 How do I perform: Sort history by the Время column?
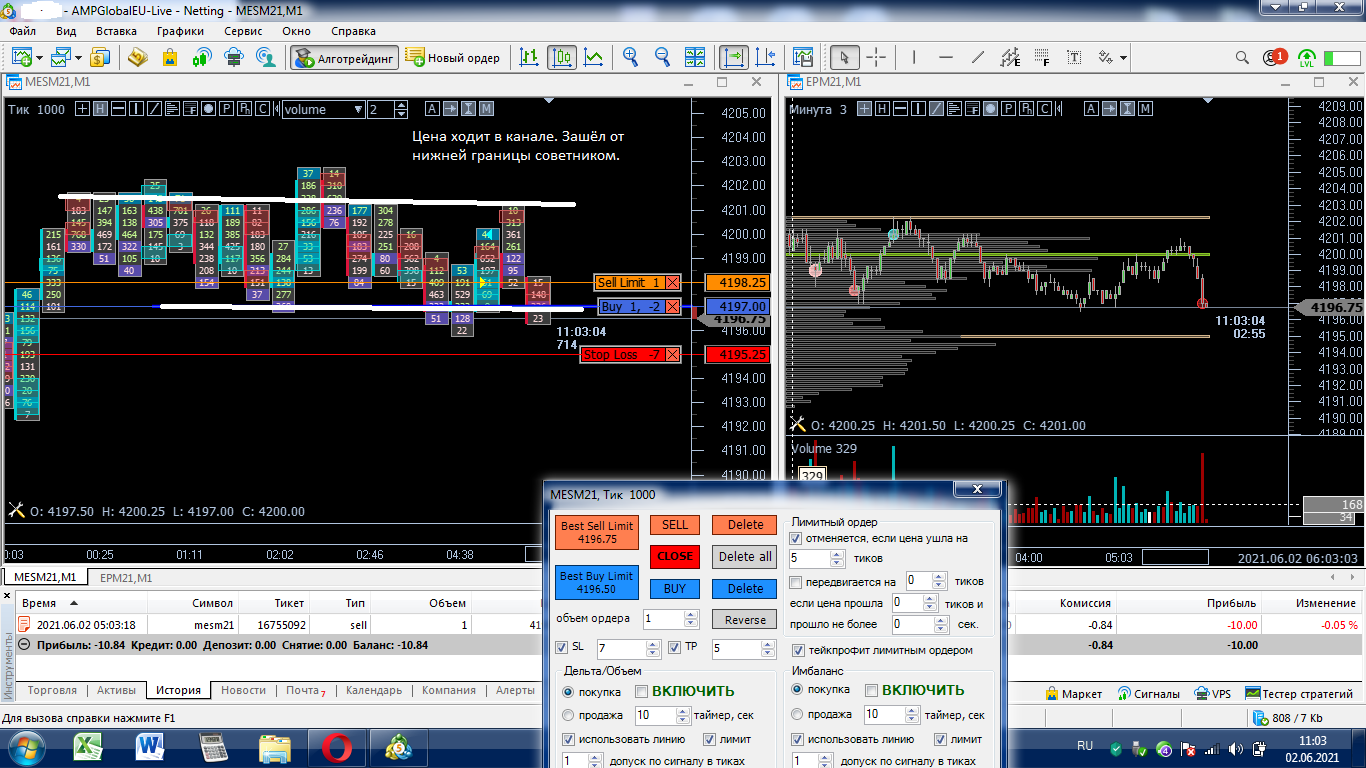coord(82,603)
